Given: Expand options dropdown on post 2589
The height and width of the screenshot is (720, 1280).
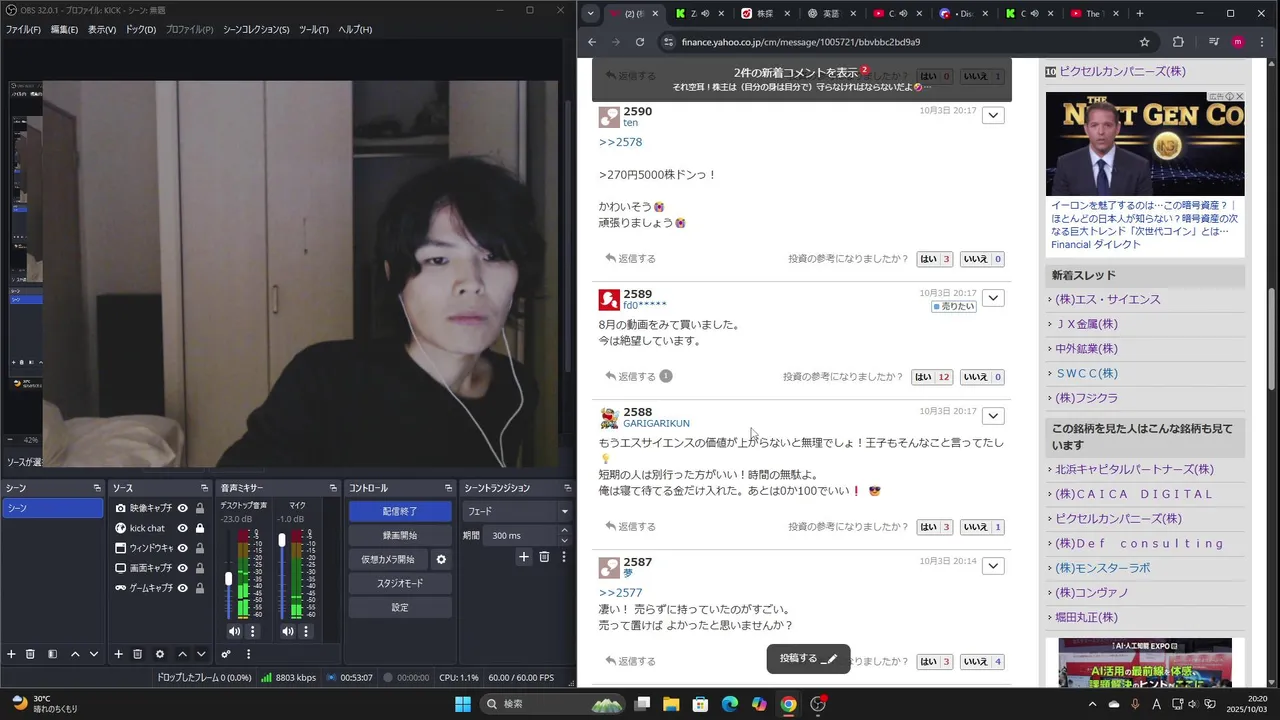Looking at the screenshot, I should coord(993,298).
